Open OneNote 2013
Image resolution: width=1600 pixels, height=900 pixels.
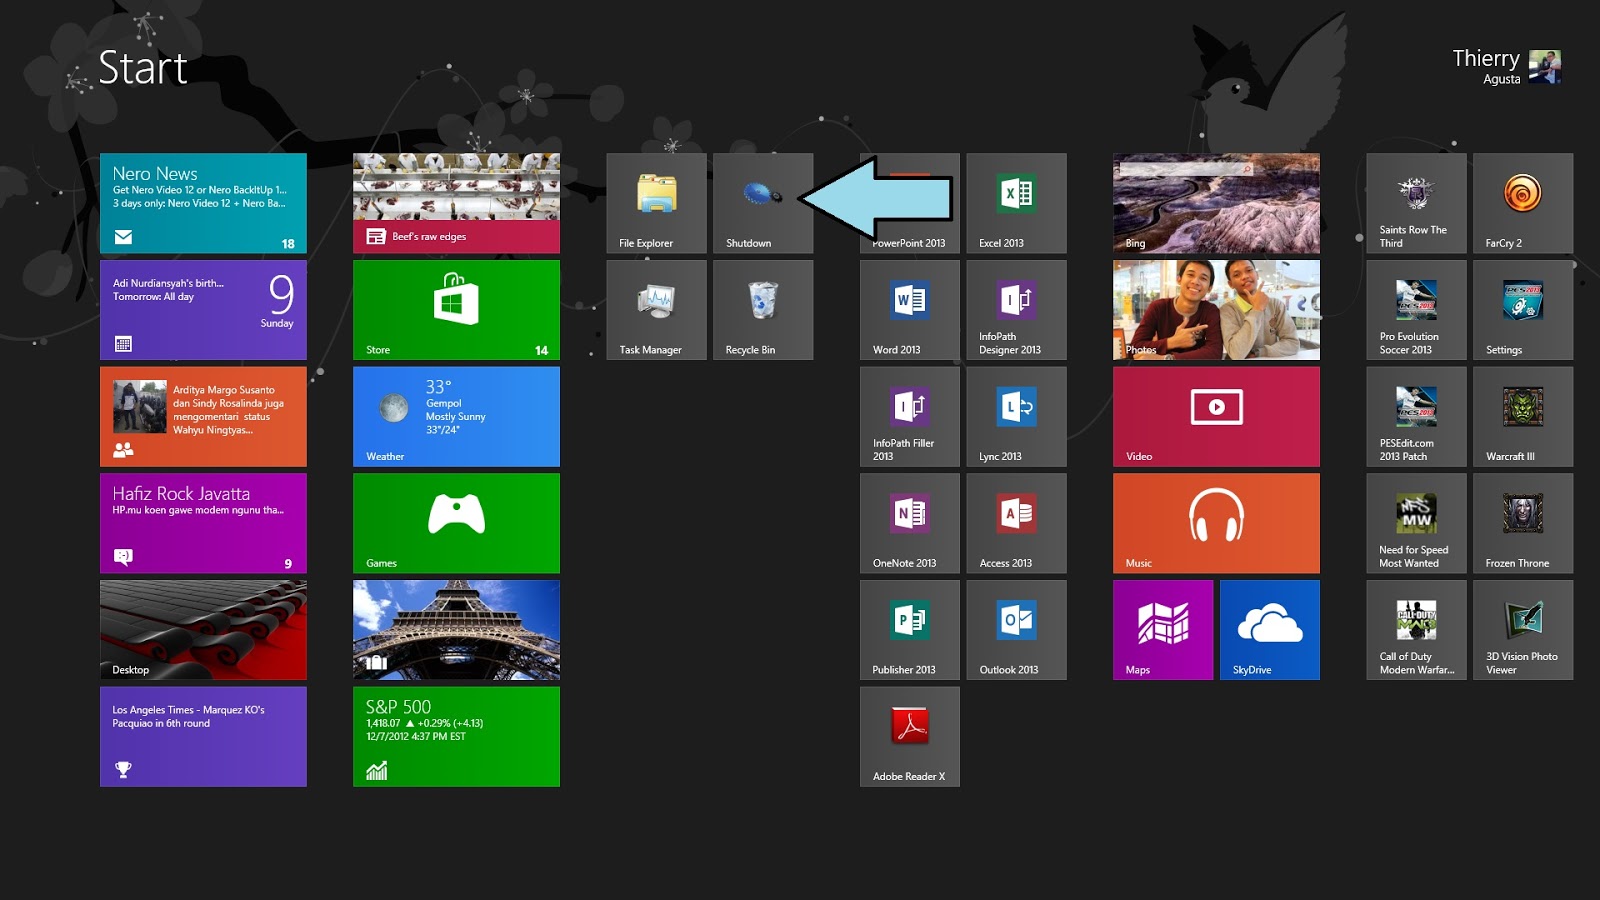point(910,523)
